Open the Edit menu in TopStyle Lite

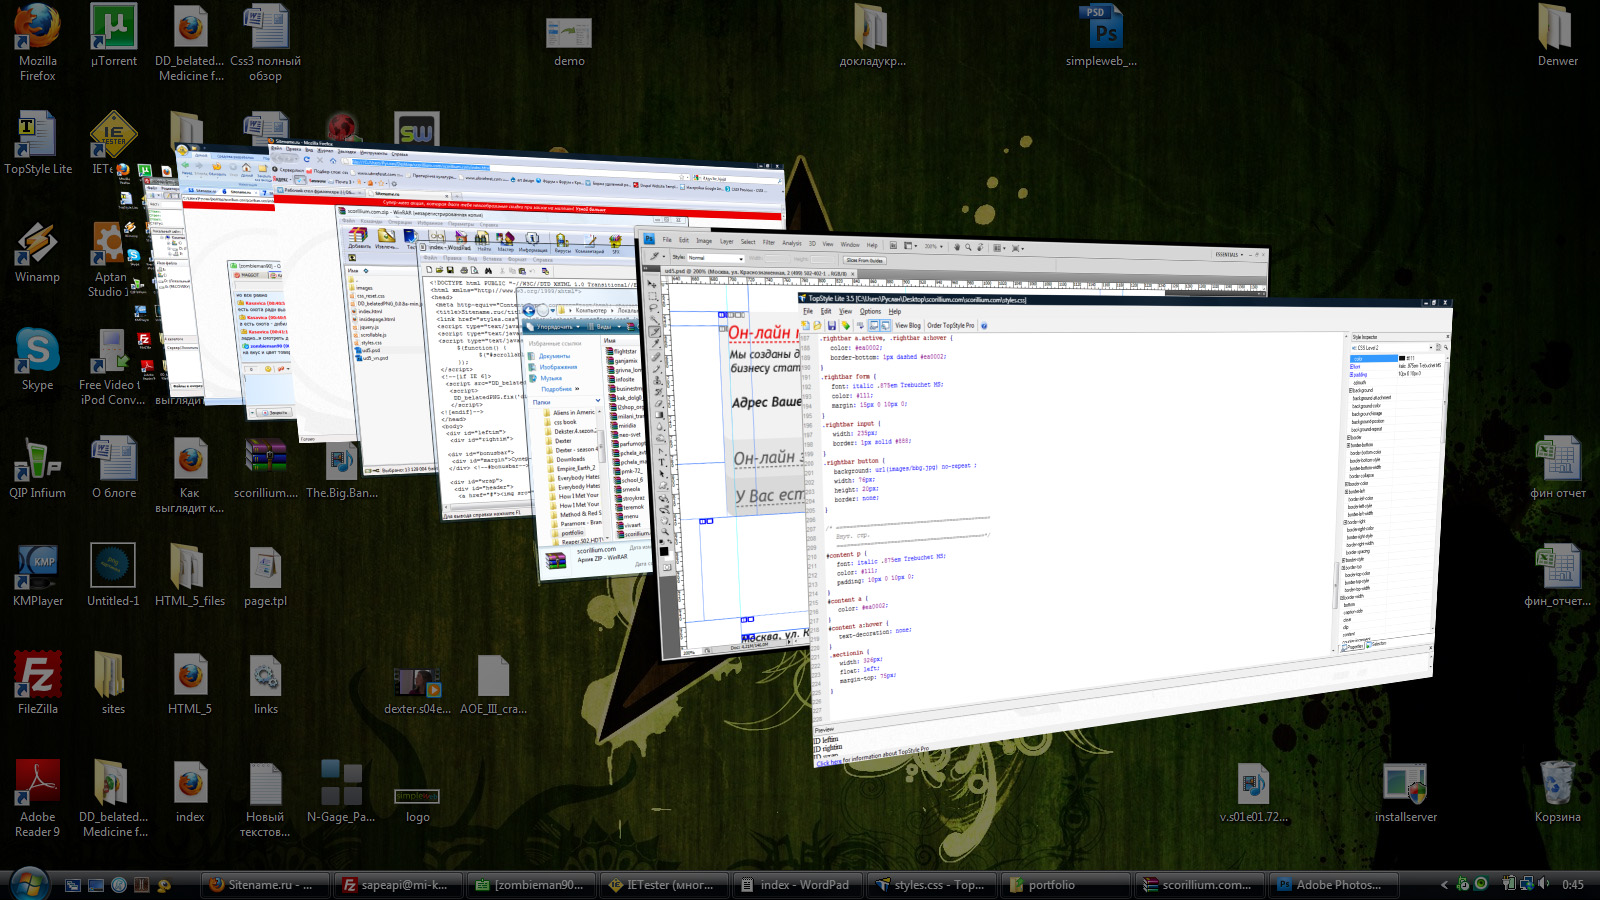pos(826,311)
